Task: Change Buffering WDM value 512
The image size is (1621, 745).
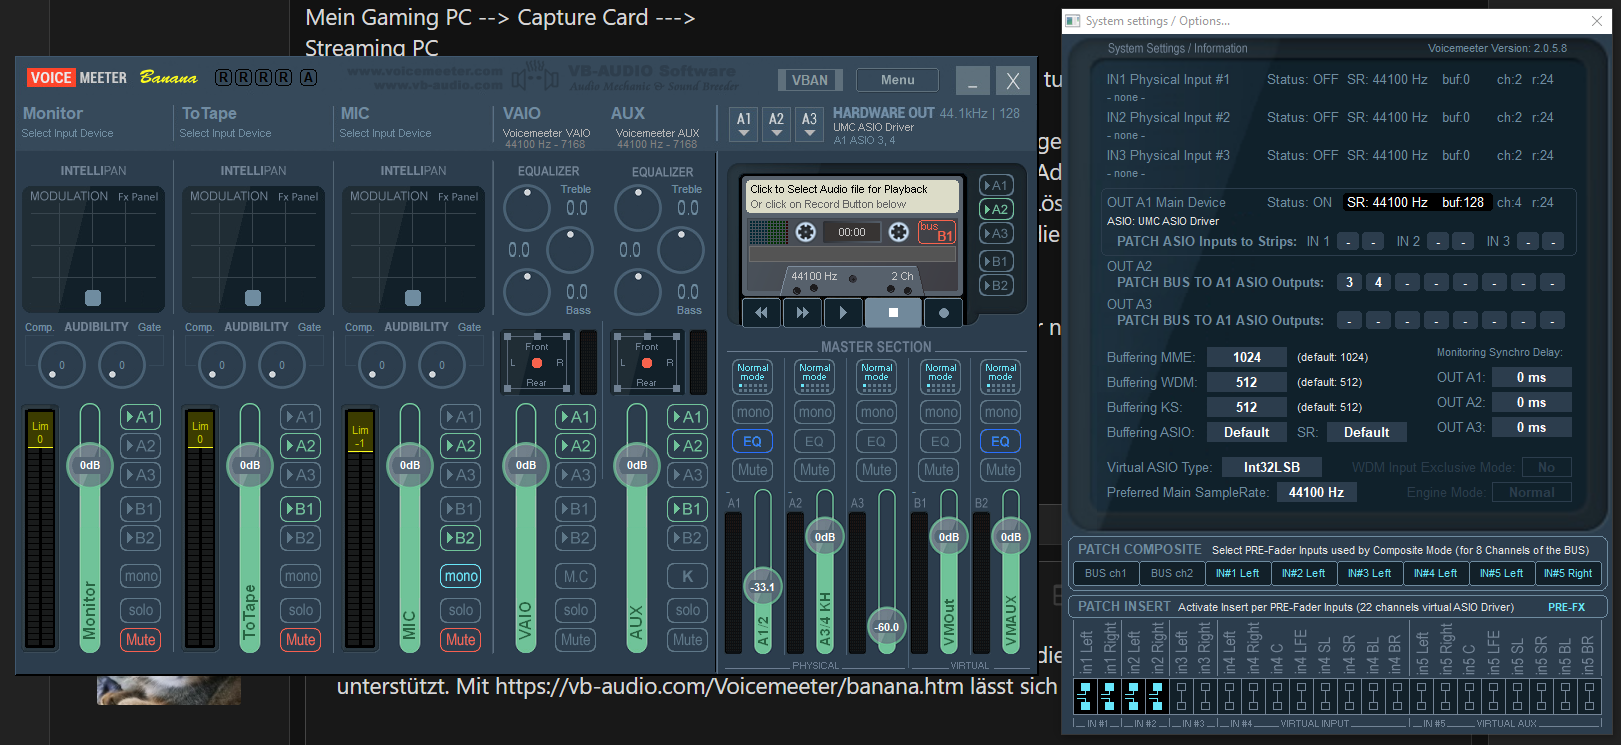Action: [1247, 382]
